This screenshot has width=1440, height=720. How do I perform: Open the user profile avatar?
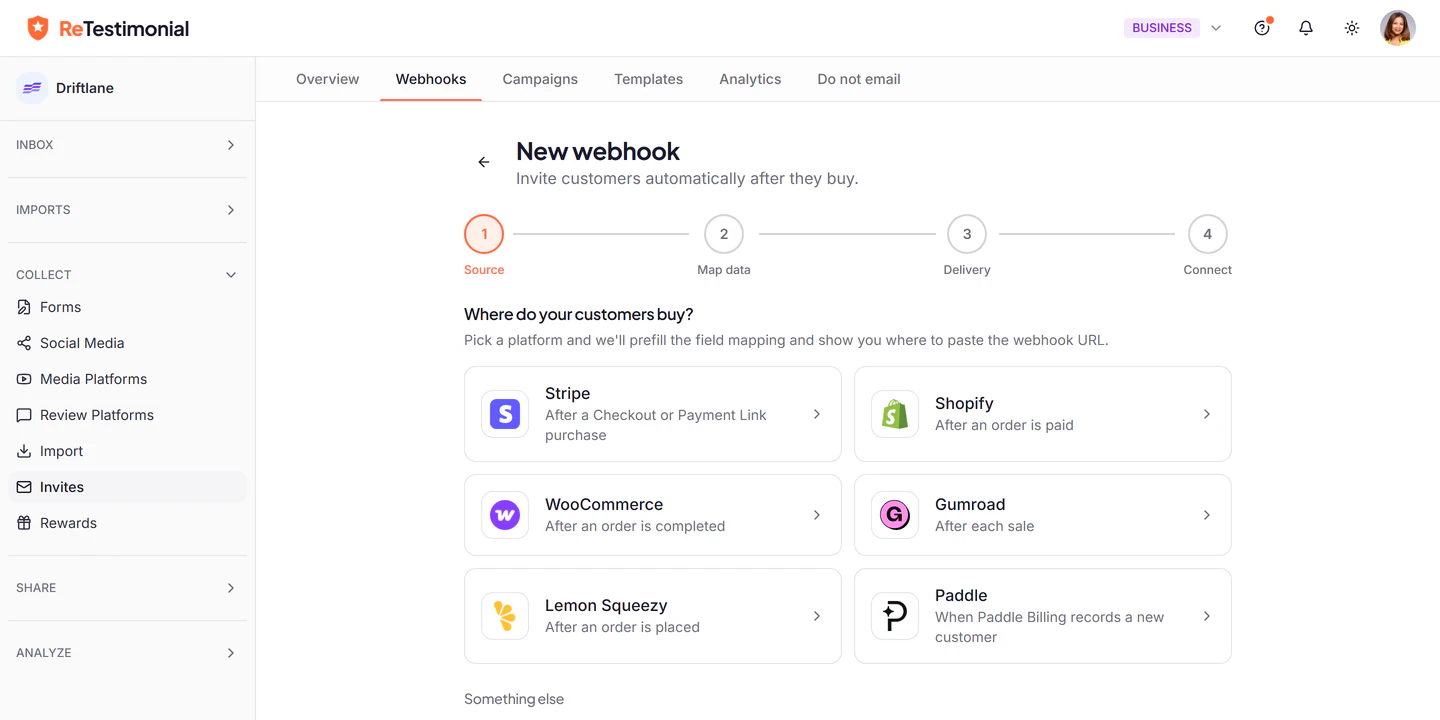(1398, 28)
